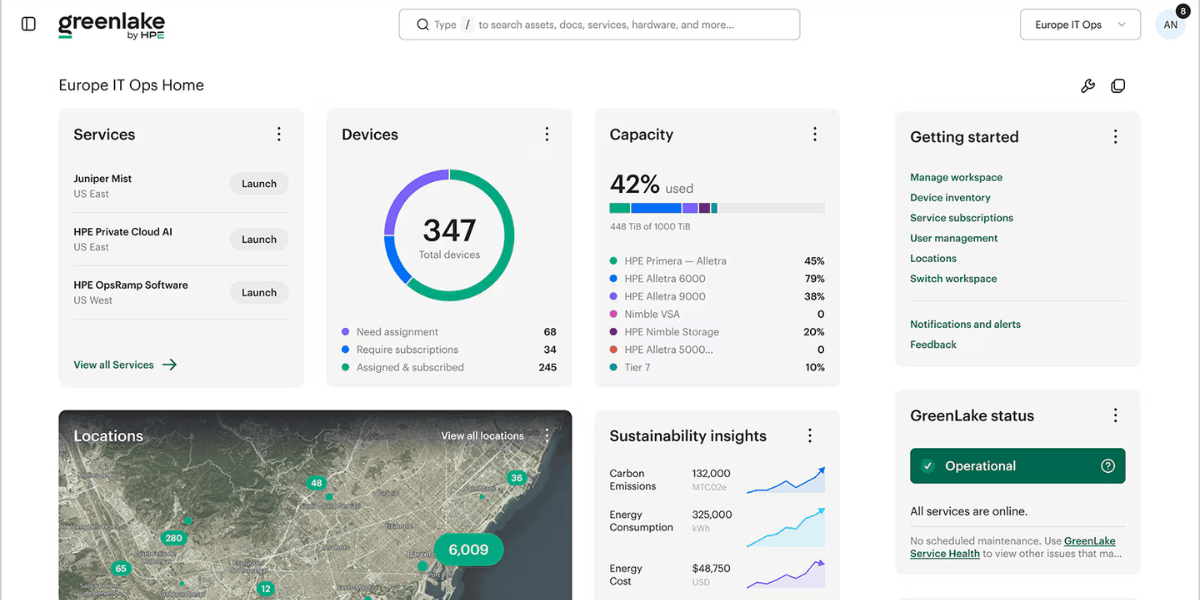Screen dimensions: 1200x600
Task: Open Services card kebab menu
Action: 279,134
